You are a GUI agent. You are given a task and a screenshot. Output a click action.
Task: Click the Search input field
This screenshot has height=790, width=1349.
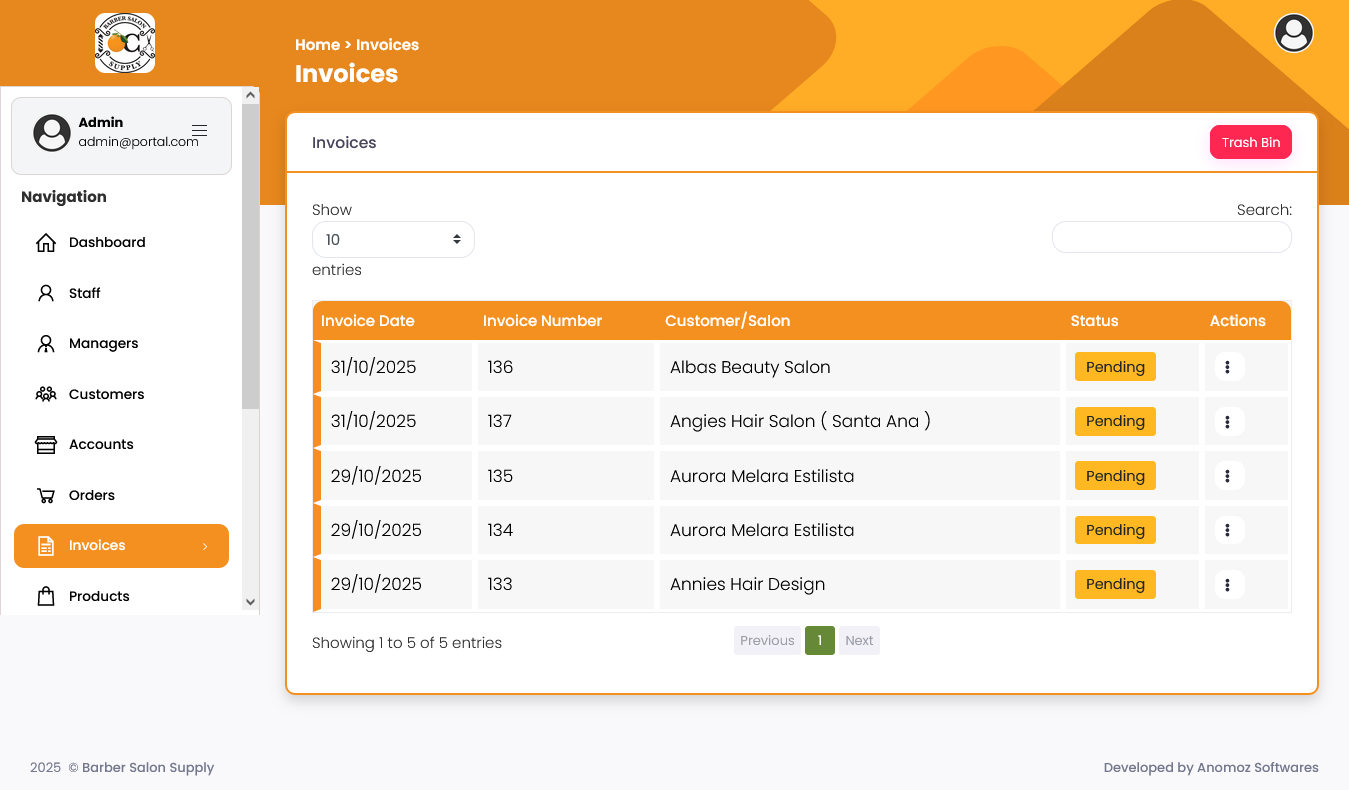click(1171, 237)
